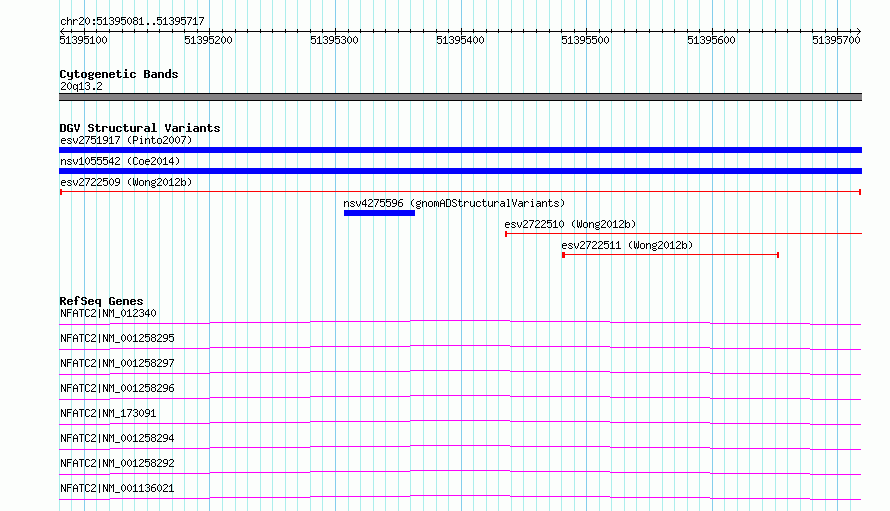Click ruler position 51395400
Viewport: 890px width, 511px height.
click(460, 40)
